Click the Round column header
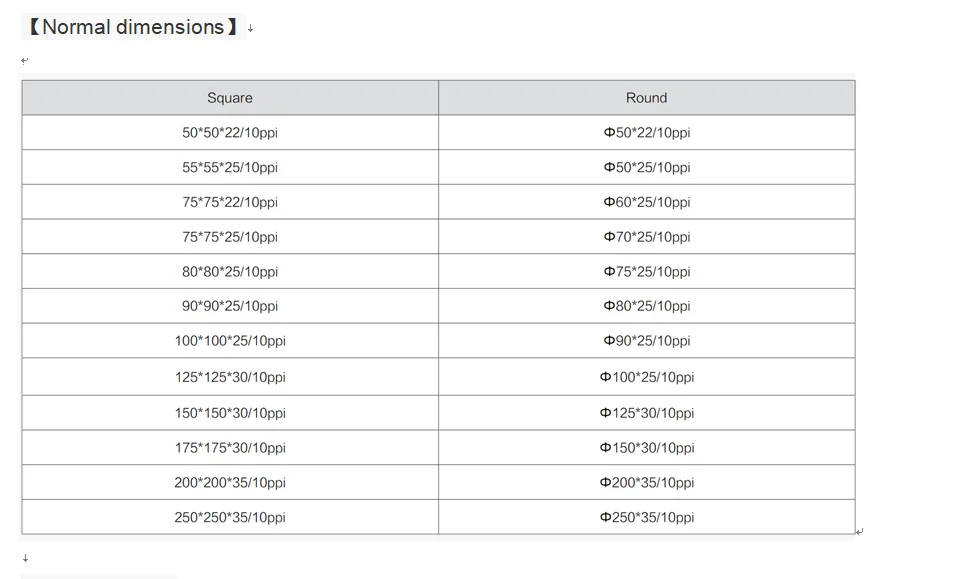Image resolution: width=977 pixels, height=579 pixels. pyautogui.click(x=646, y=98)
